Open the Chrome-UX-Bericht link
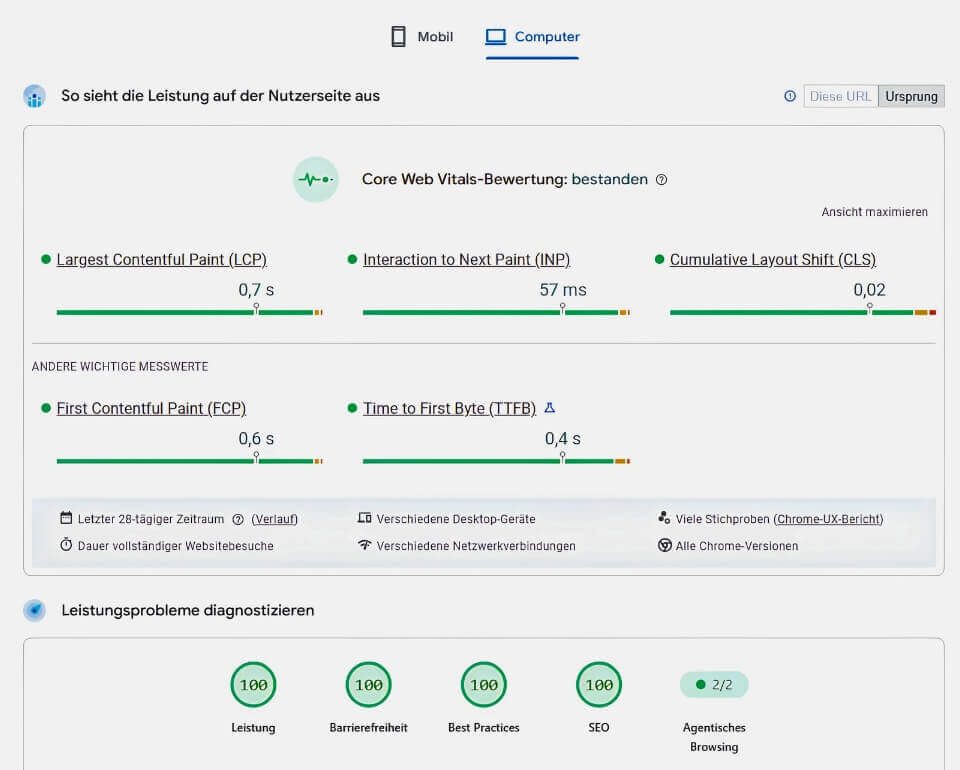960x770 pixels. click(830, 519)
